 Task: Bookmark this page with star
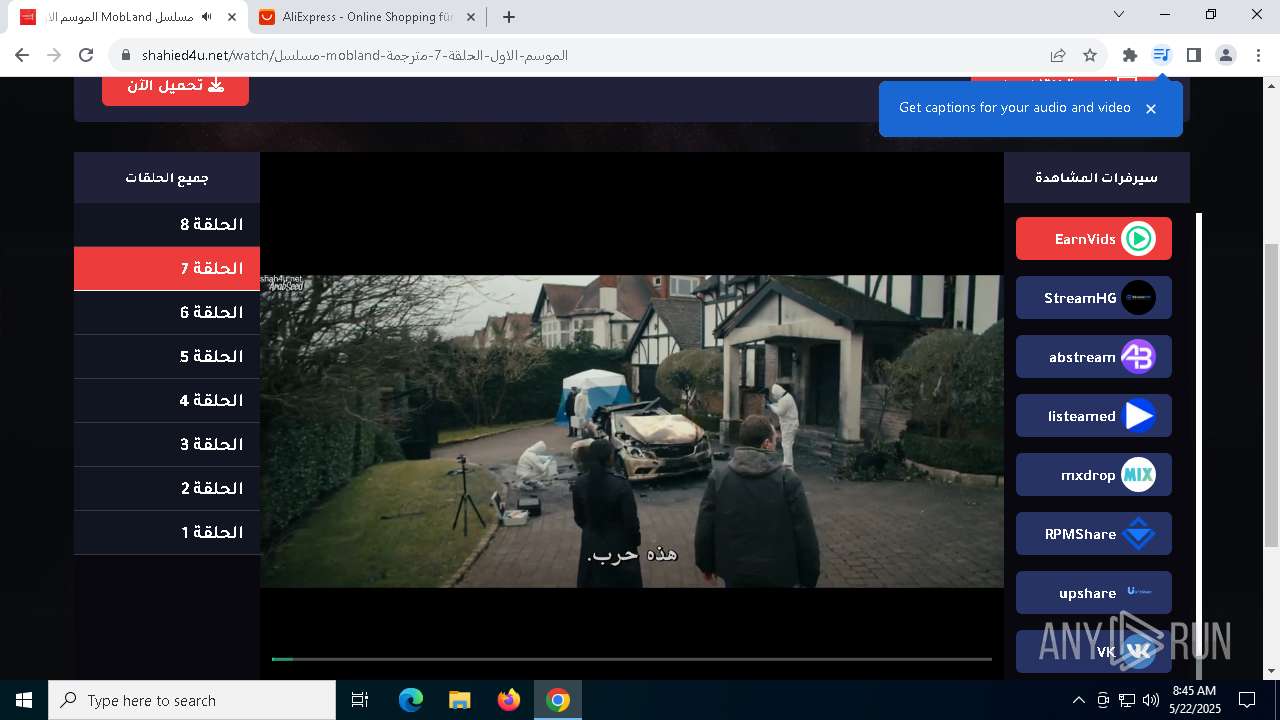pyautogui.click(x=1090, y=55)
